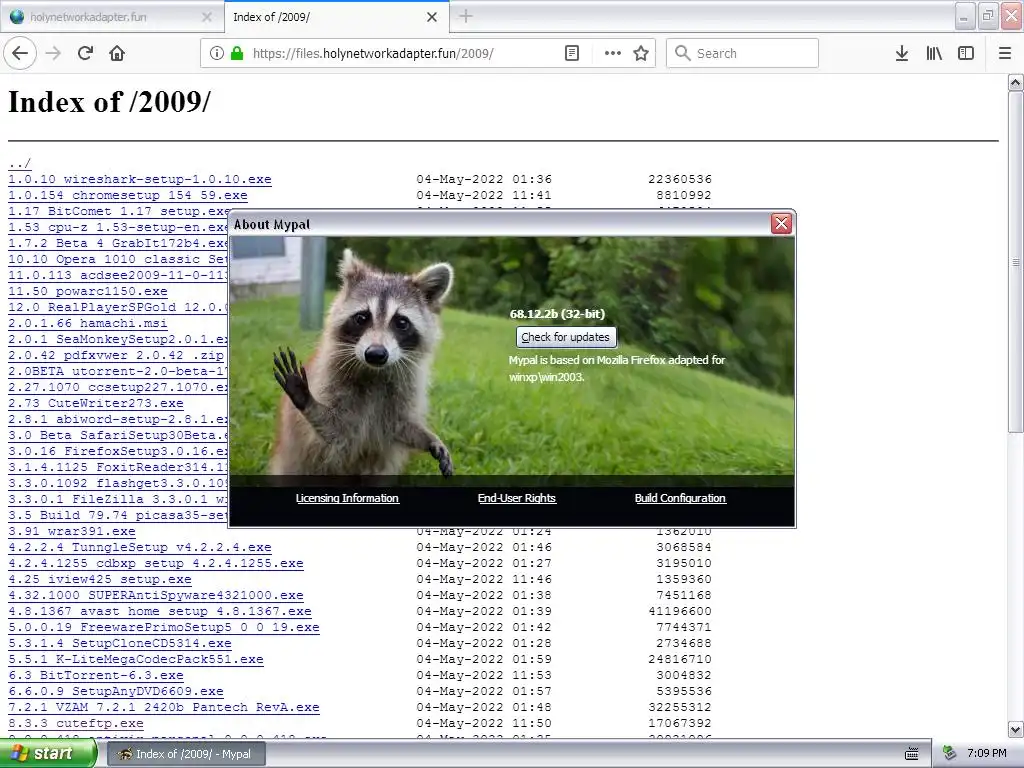The height and width of the screenshot is (768, 1024).
Task: Open the hamburger application menu
Action: [x=1005, y=54]
